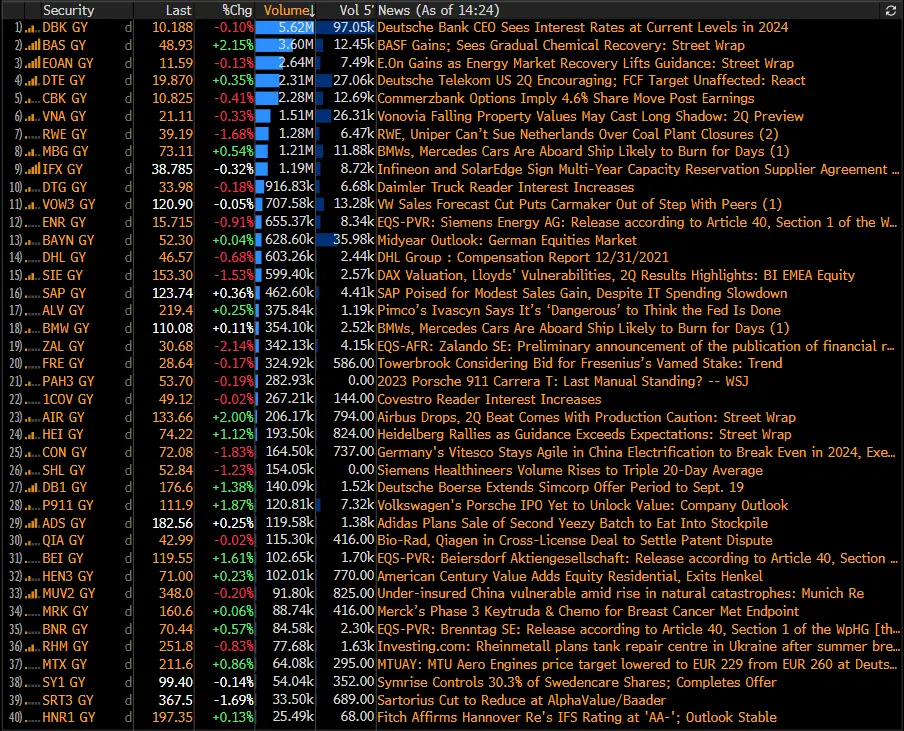Click the refresh icon at top right
Image resolution: width=904 pixels, height=731 pixels.
coord(889,11)
